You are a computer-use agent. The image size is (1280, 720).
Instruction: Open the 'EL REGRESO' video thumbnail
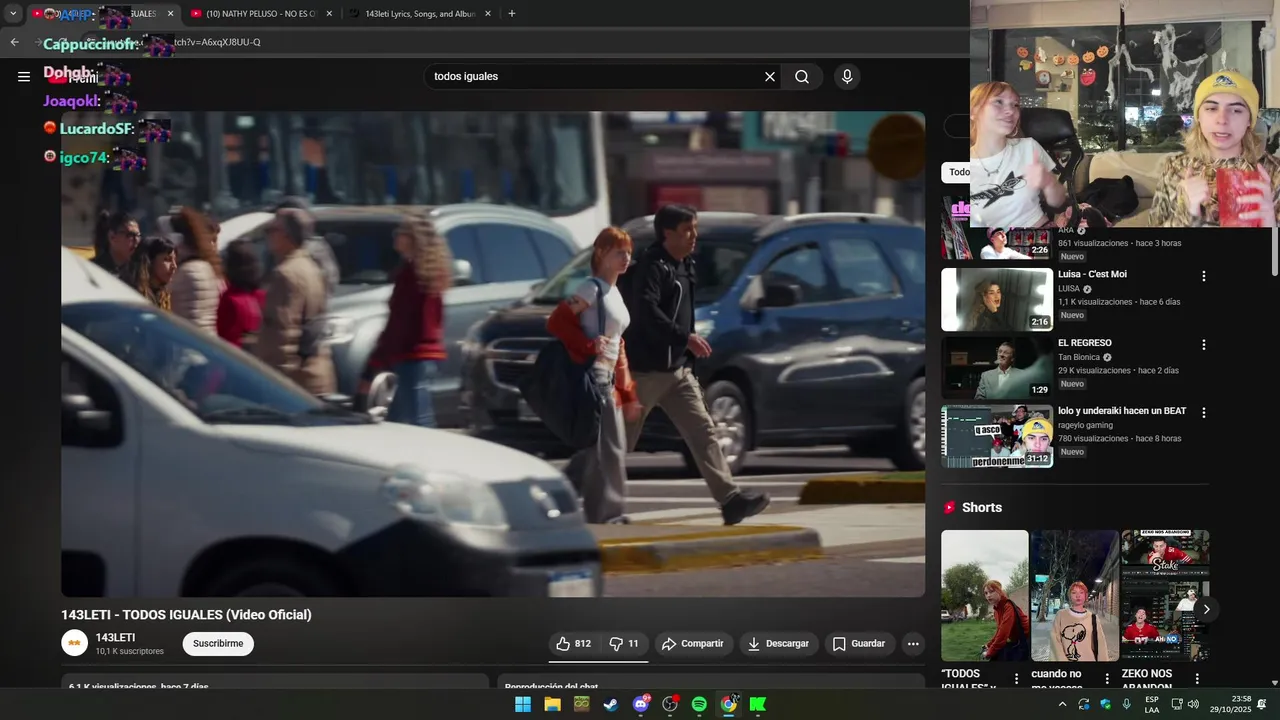tap(997, 368)
